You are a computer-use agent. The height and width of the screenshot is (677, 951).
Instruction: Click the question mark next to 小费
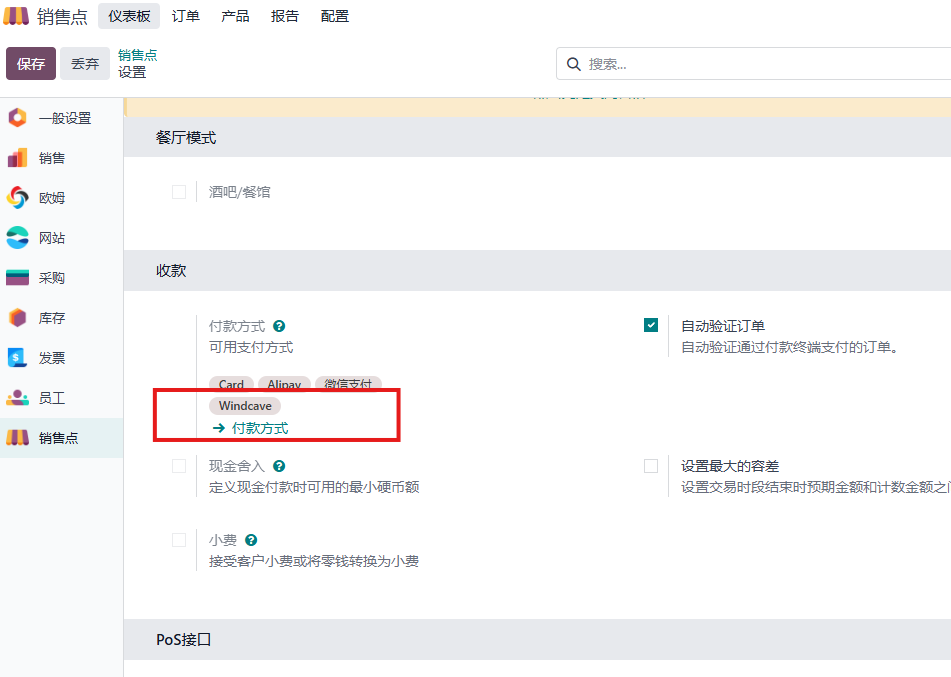pos(251,540)
